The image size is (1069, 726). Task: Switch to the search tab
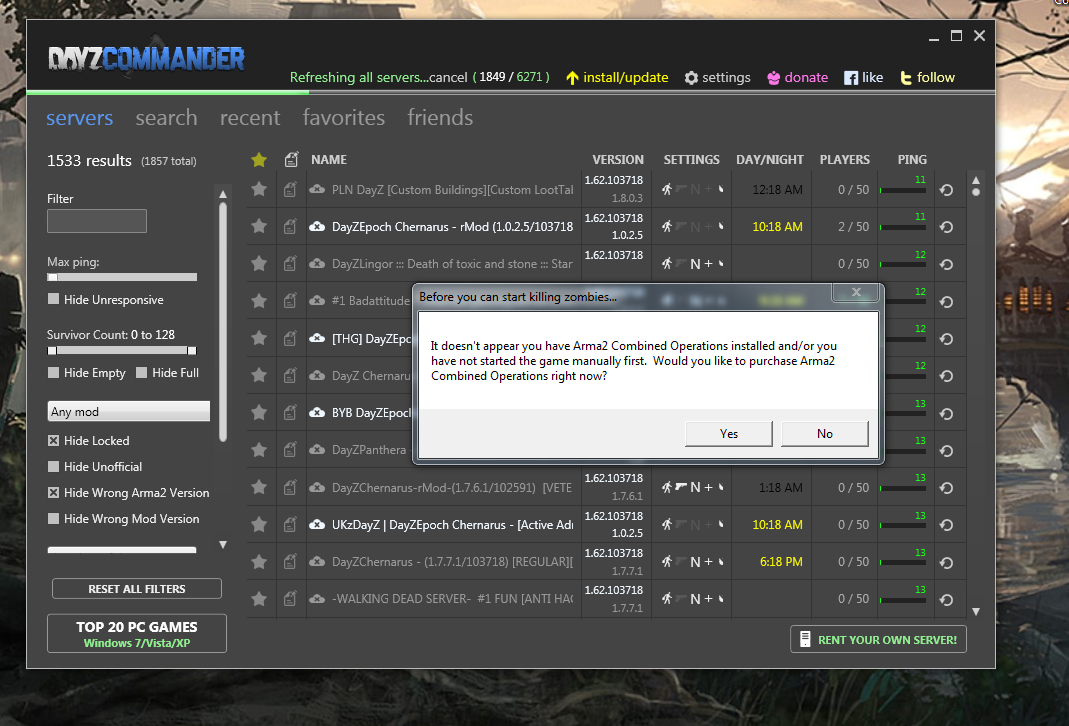tap(166, 117)
